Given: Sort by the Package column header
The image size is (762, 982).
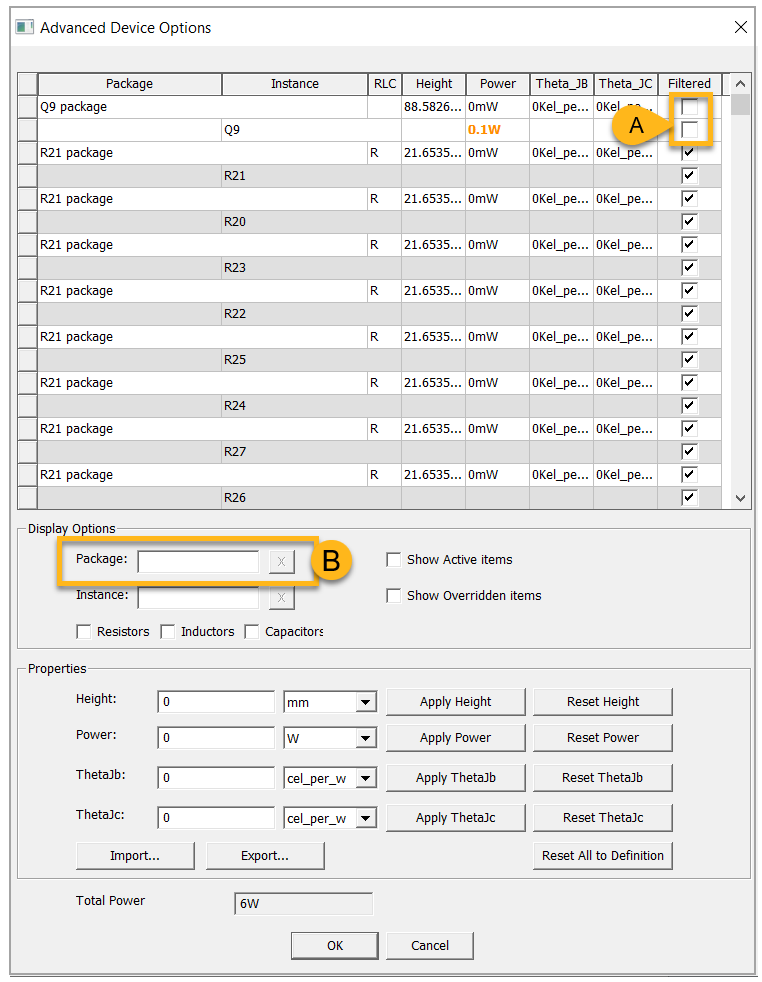Looking at the screenshot, I should click(x=129, y=84).
